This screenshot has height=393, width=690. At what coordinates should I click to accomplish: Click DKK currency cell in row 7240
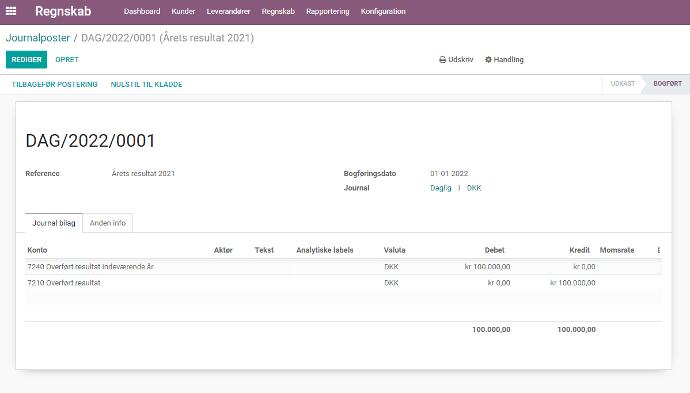pos(391,267)
